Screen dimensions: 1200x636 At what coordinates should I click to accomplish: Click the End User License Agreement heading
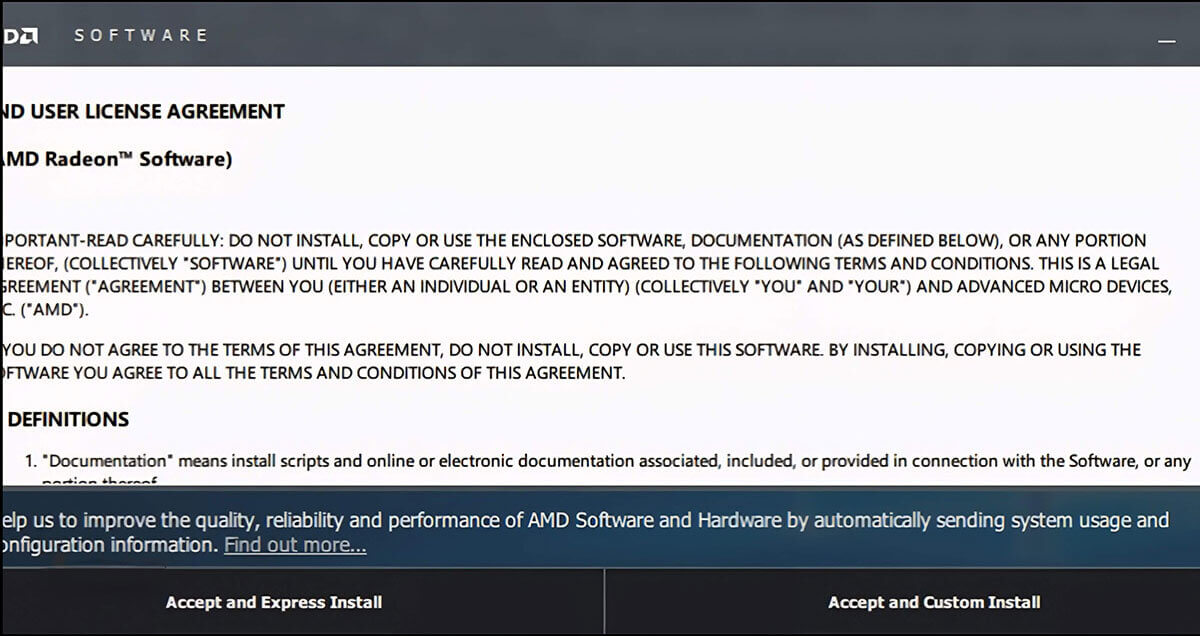(144, 112)
